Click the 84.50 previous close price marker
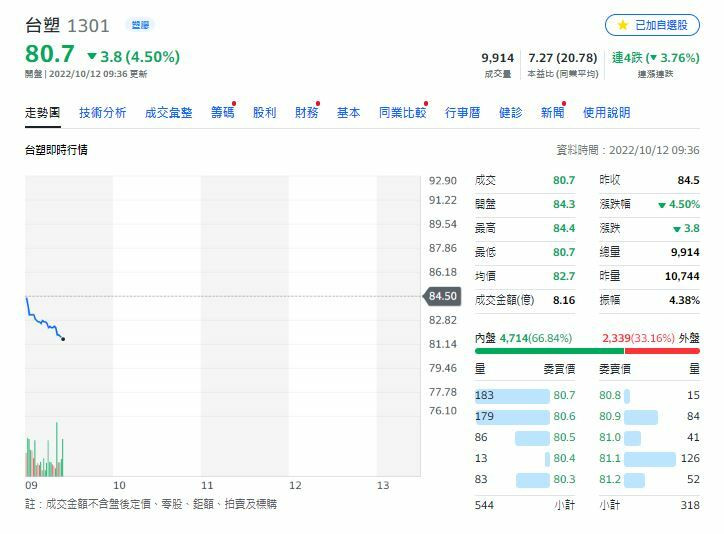The height and width of the screenshot is (534, 724). [442, 296]
